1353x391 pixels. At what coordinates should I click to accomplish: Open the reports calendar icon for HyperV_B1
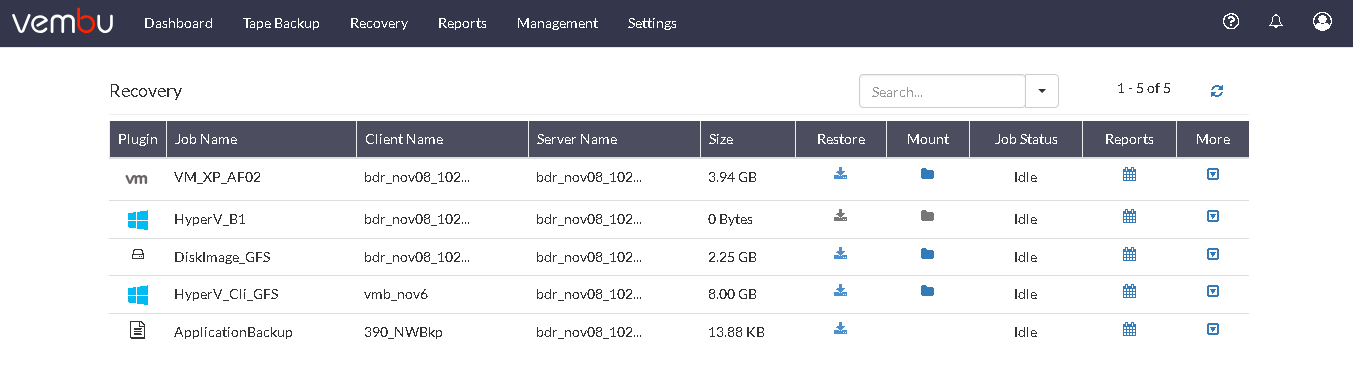(1129, 216)
